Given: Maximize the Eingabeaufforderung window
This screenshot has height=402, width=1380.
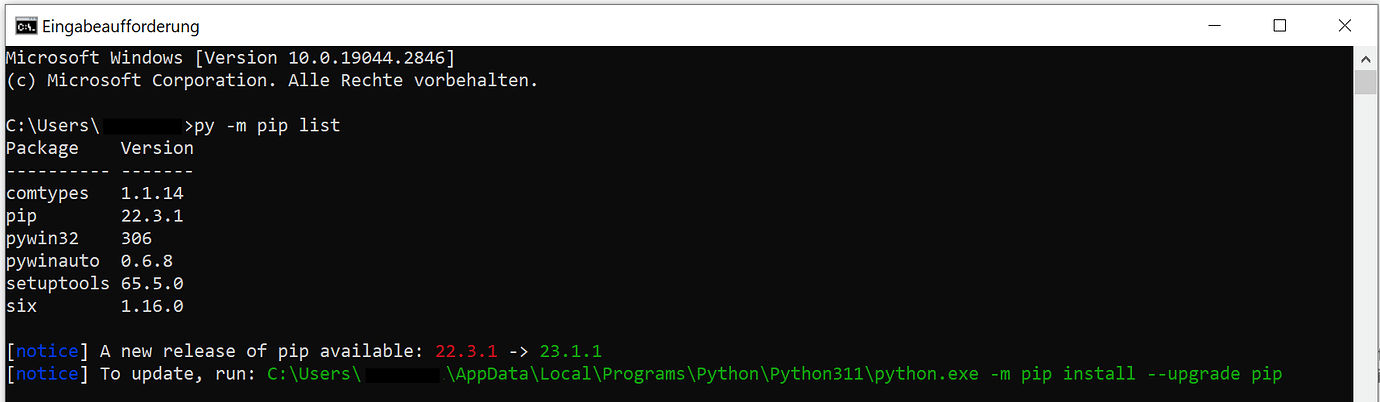Looking at the screenshot, I should [1279, 26].
